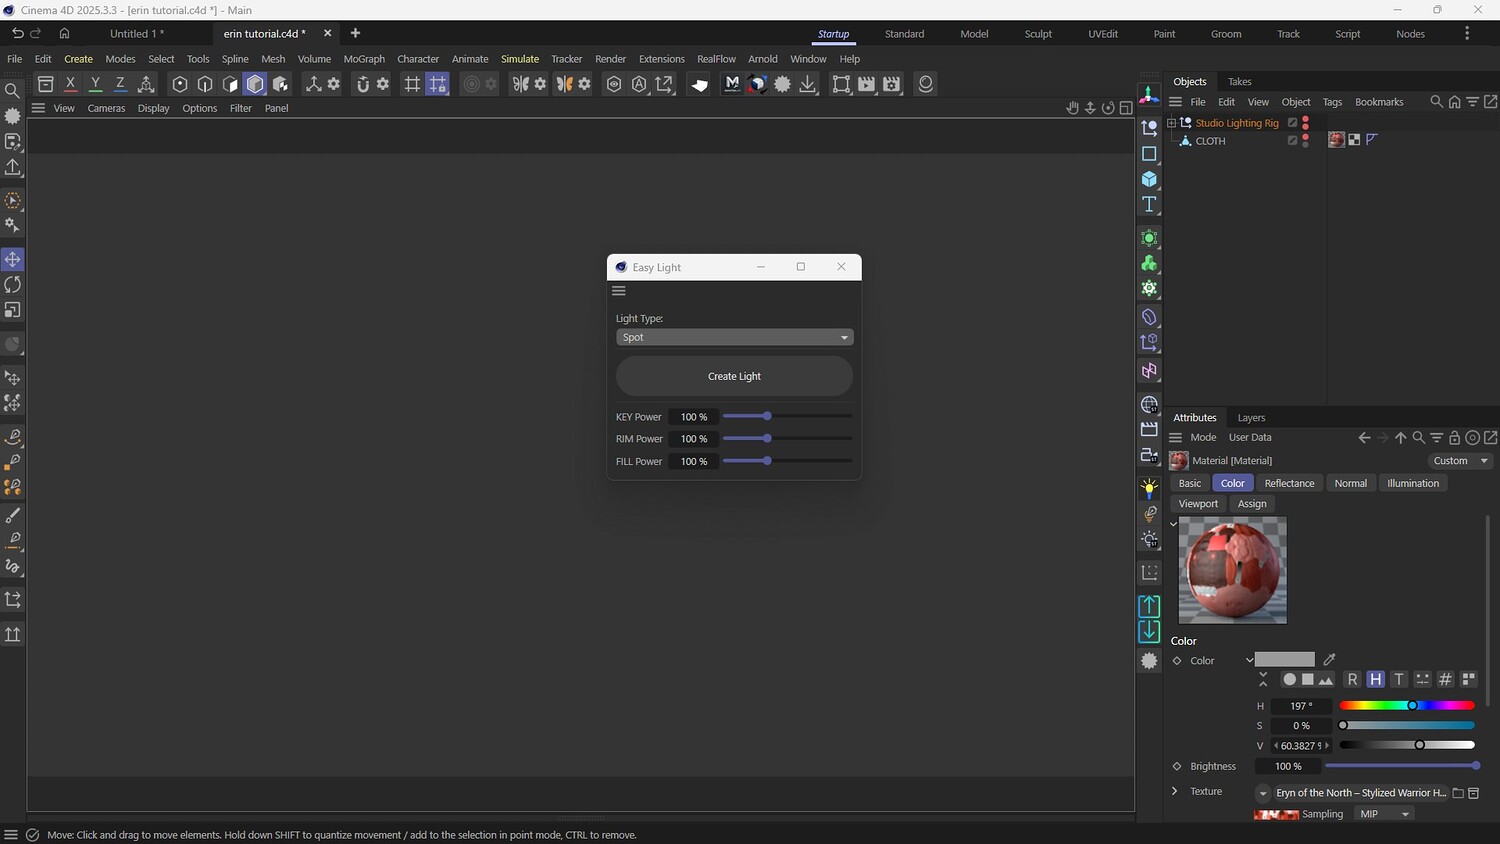This screenshot has height=844, width=1500.
Task: Click the material preview sphere thumbnail
Action: pyautogui.click(x=1233, y=570)
